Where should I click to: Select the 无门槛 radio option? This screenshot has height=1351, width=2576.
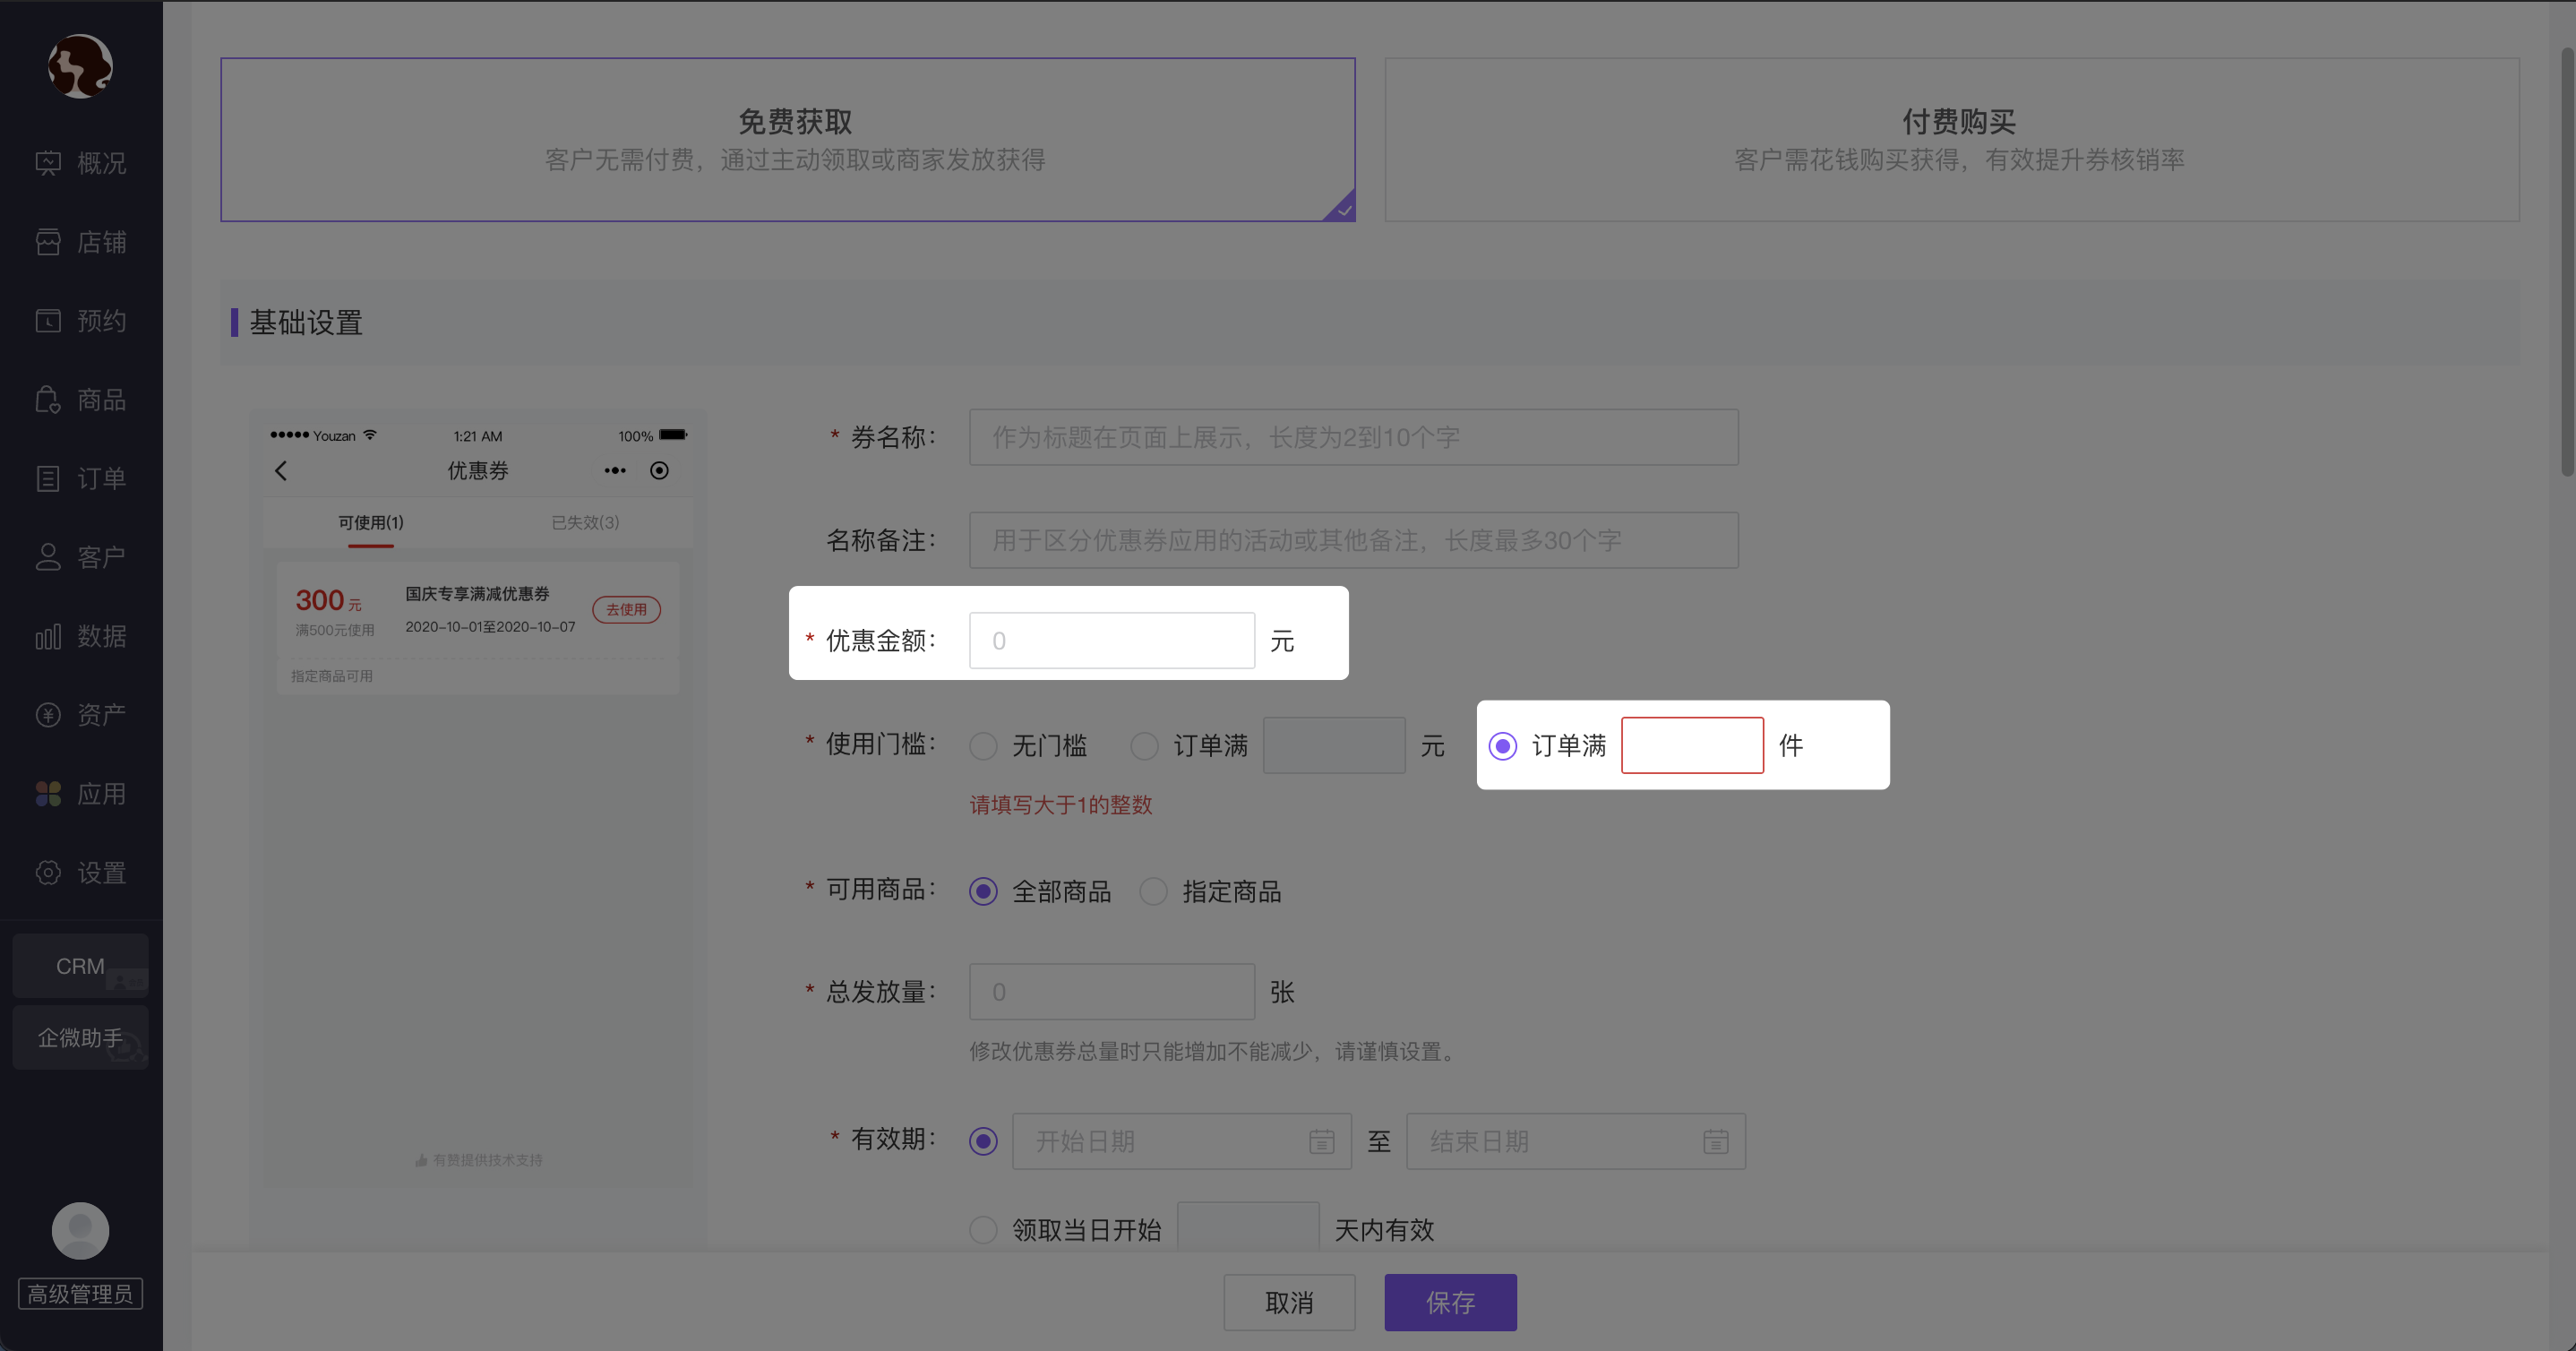tap(983, 746)
